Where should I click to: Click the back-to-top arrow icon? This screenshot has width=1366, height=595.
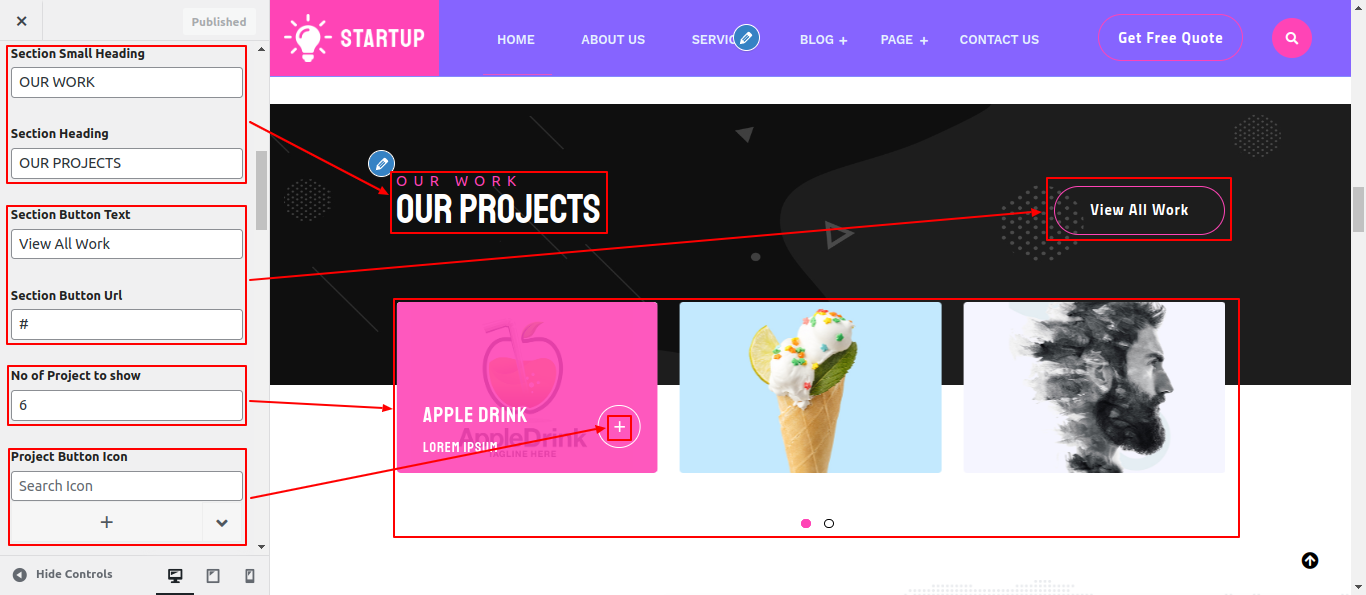pyautogui.click(x=1310, y=561)
